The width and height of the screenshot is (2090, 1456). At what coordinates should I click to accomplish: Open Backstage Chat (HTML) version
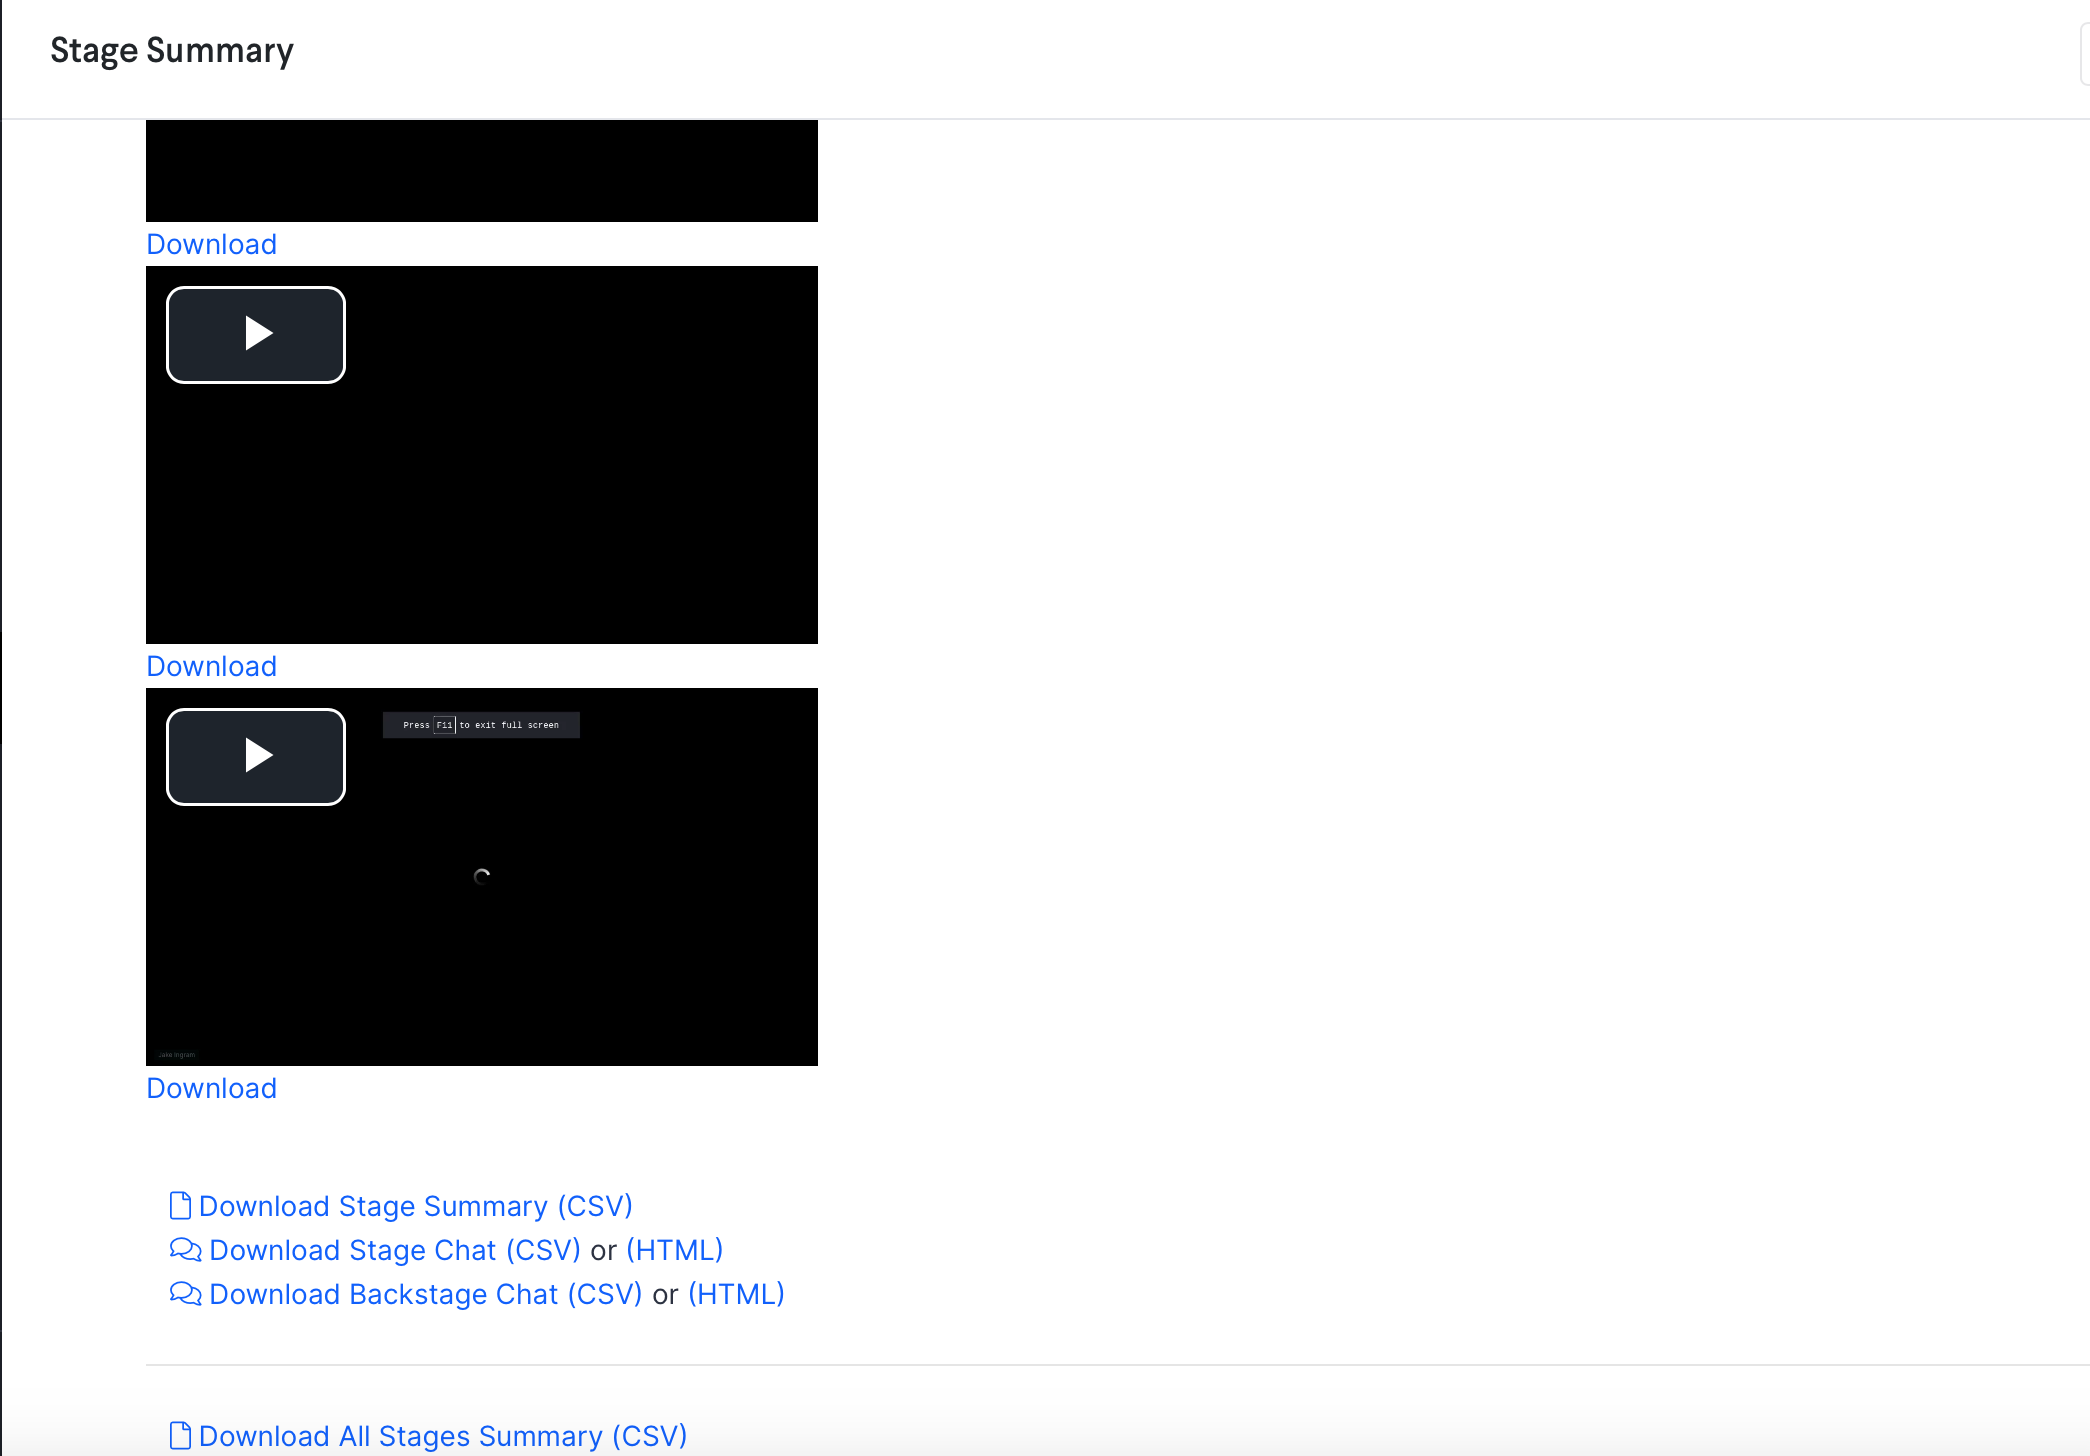click(x=737, y=1294)
